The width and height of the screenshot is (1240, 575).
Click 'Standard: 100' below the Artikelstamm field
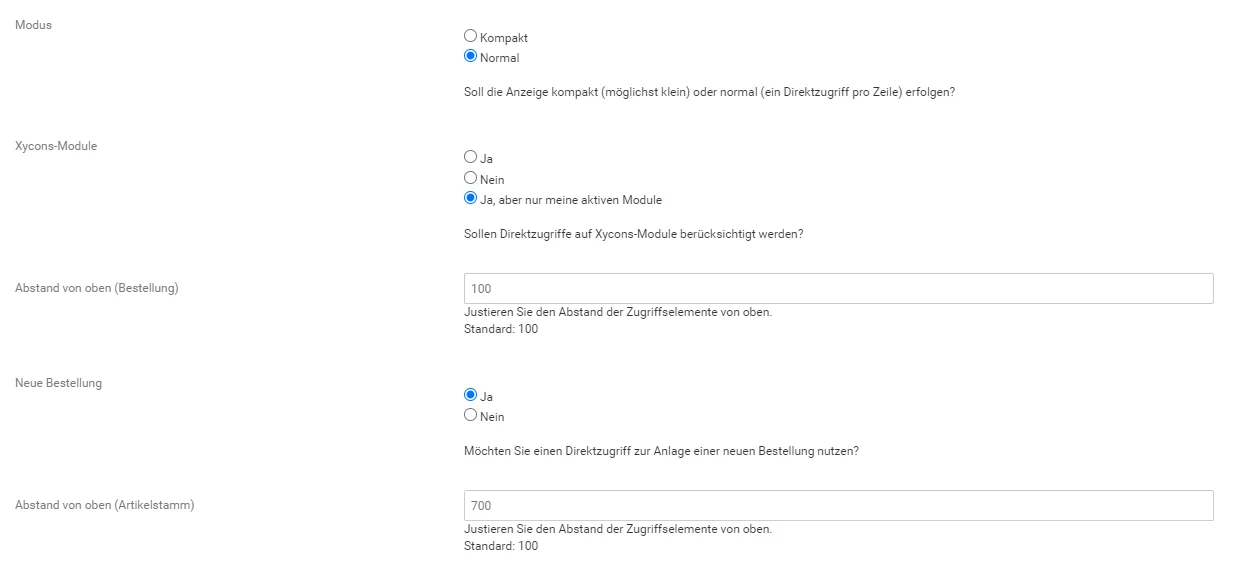501,546
